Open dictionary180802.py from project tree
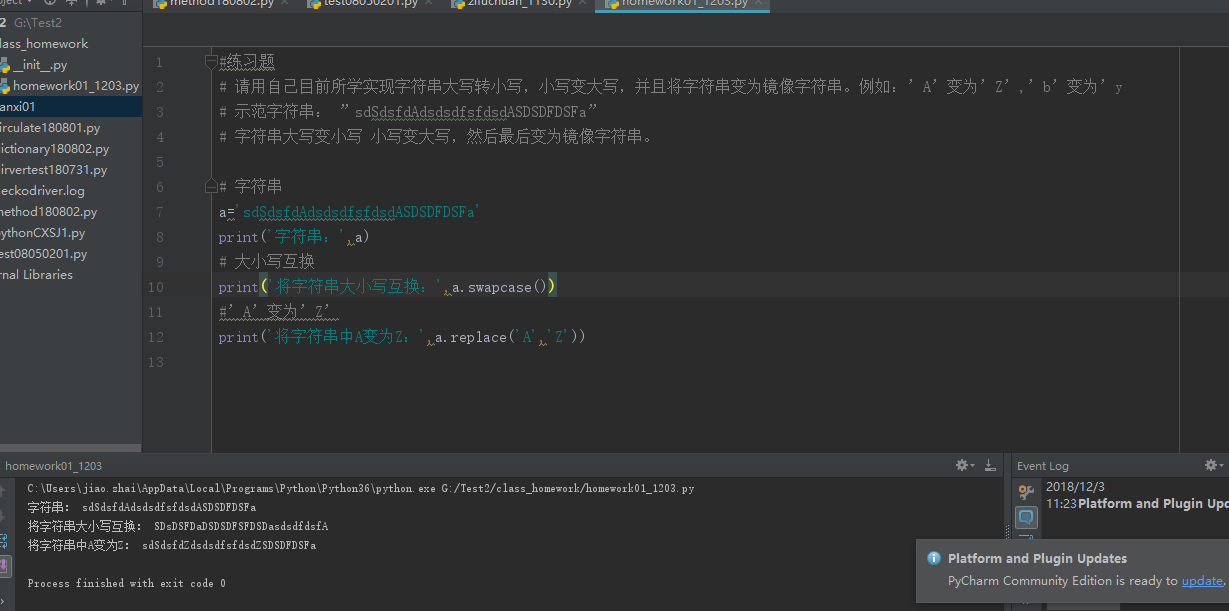 tap(55, 149)
